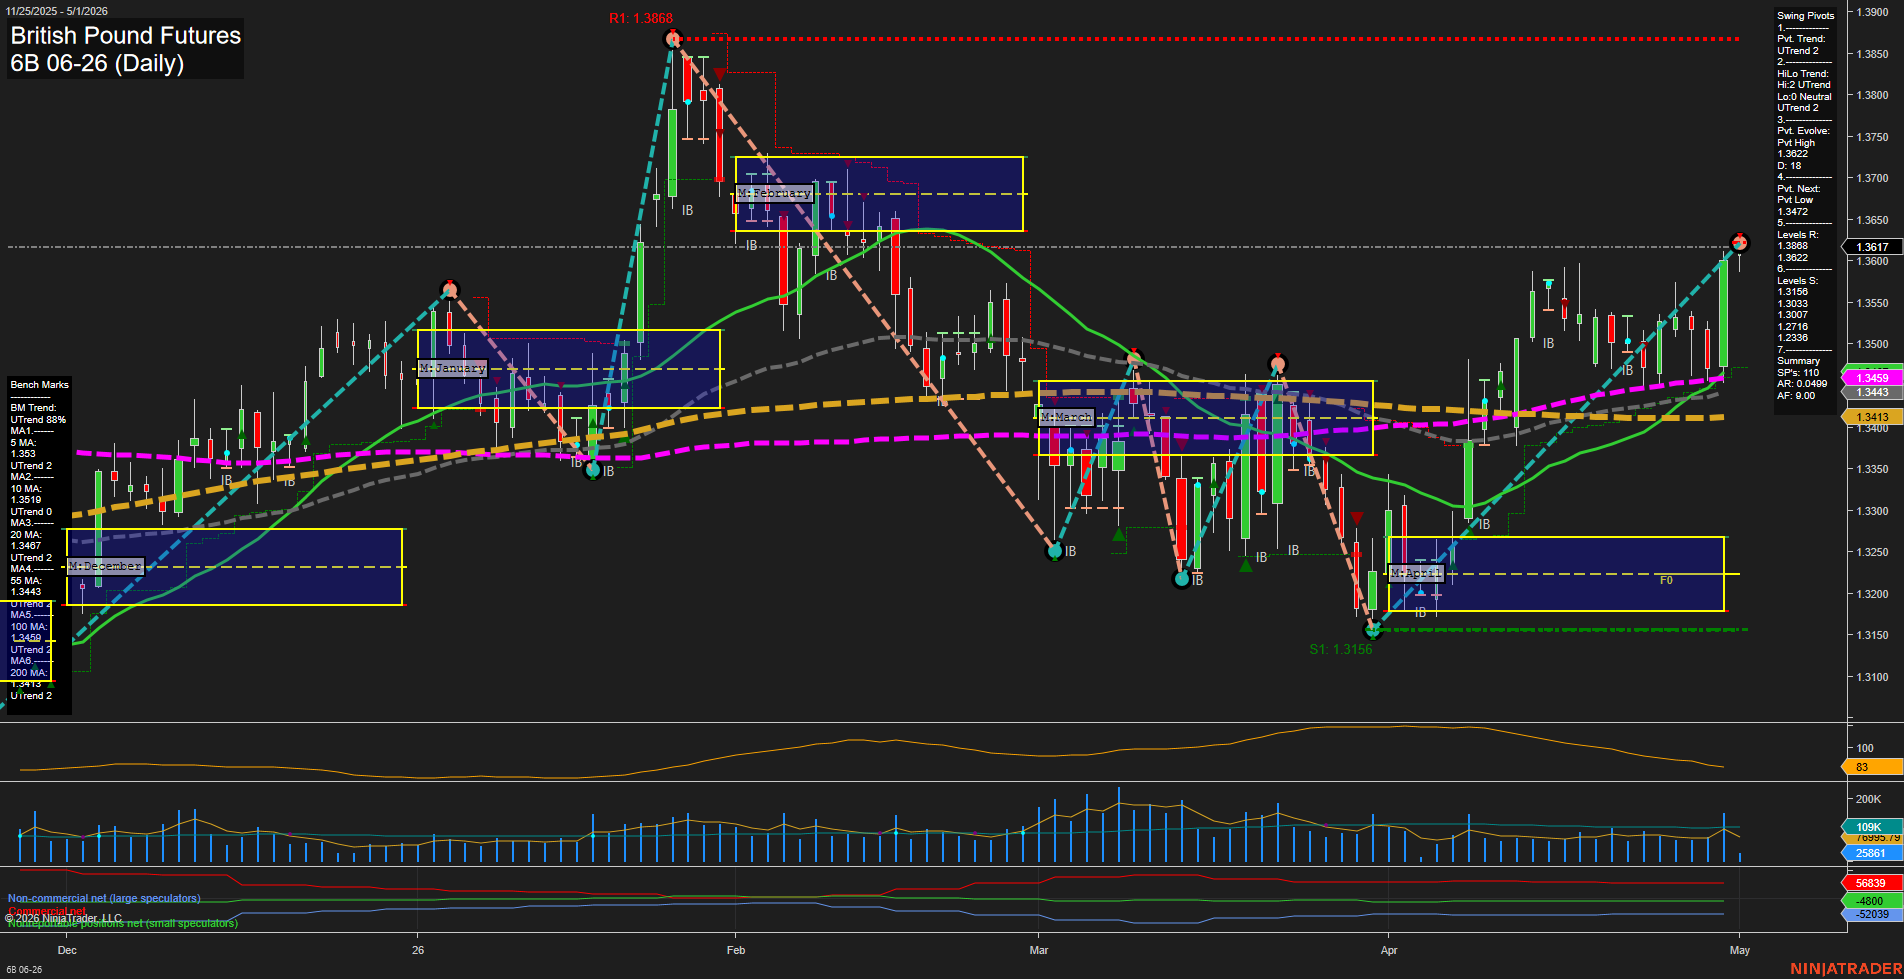1904x979 pixels.
Task: Click the F0 label in the April range box
Action: pyautogui.click(x=1666, y=580)
